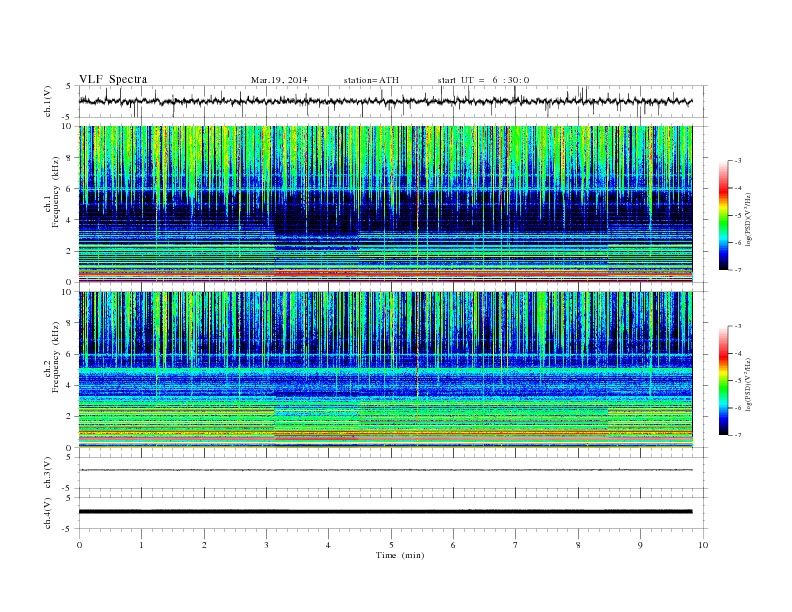Click the "station=ATH" label
792x612 pixels.
pos(371,80)
